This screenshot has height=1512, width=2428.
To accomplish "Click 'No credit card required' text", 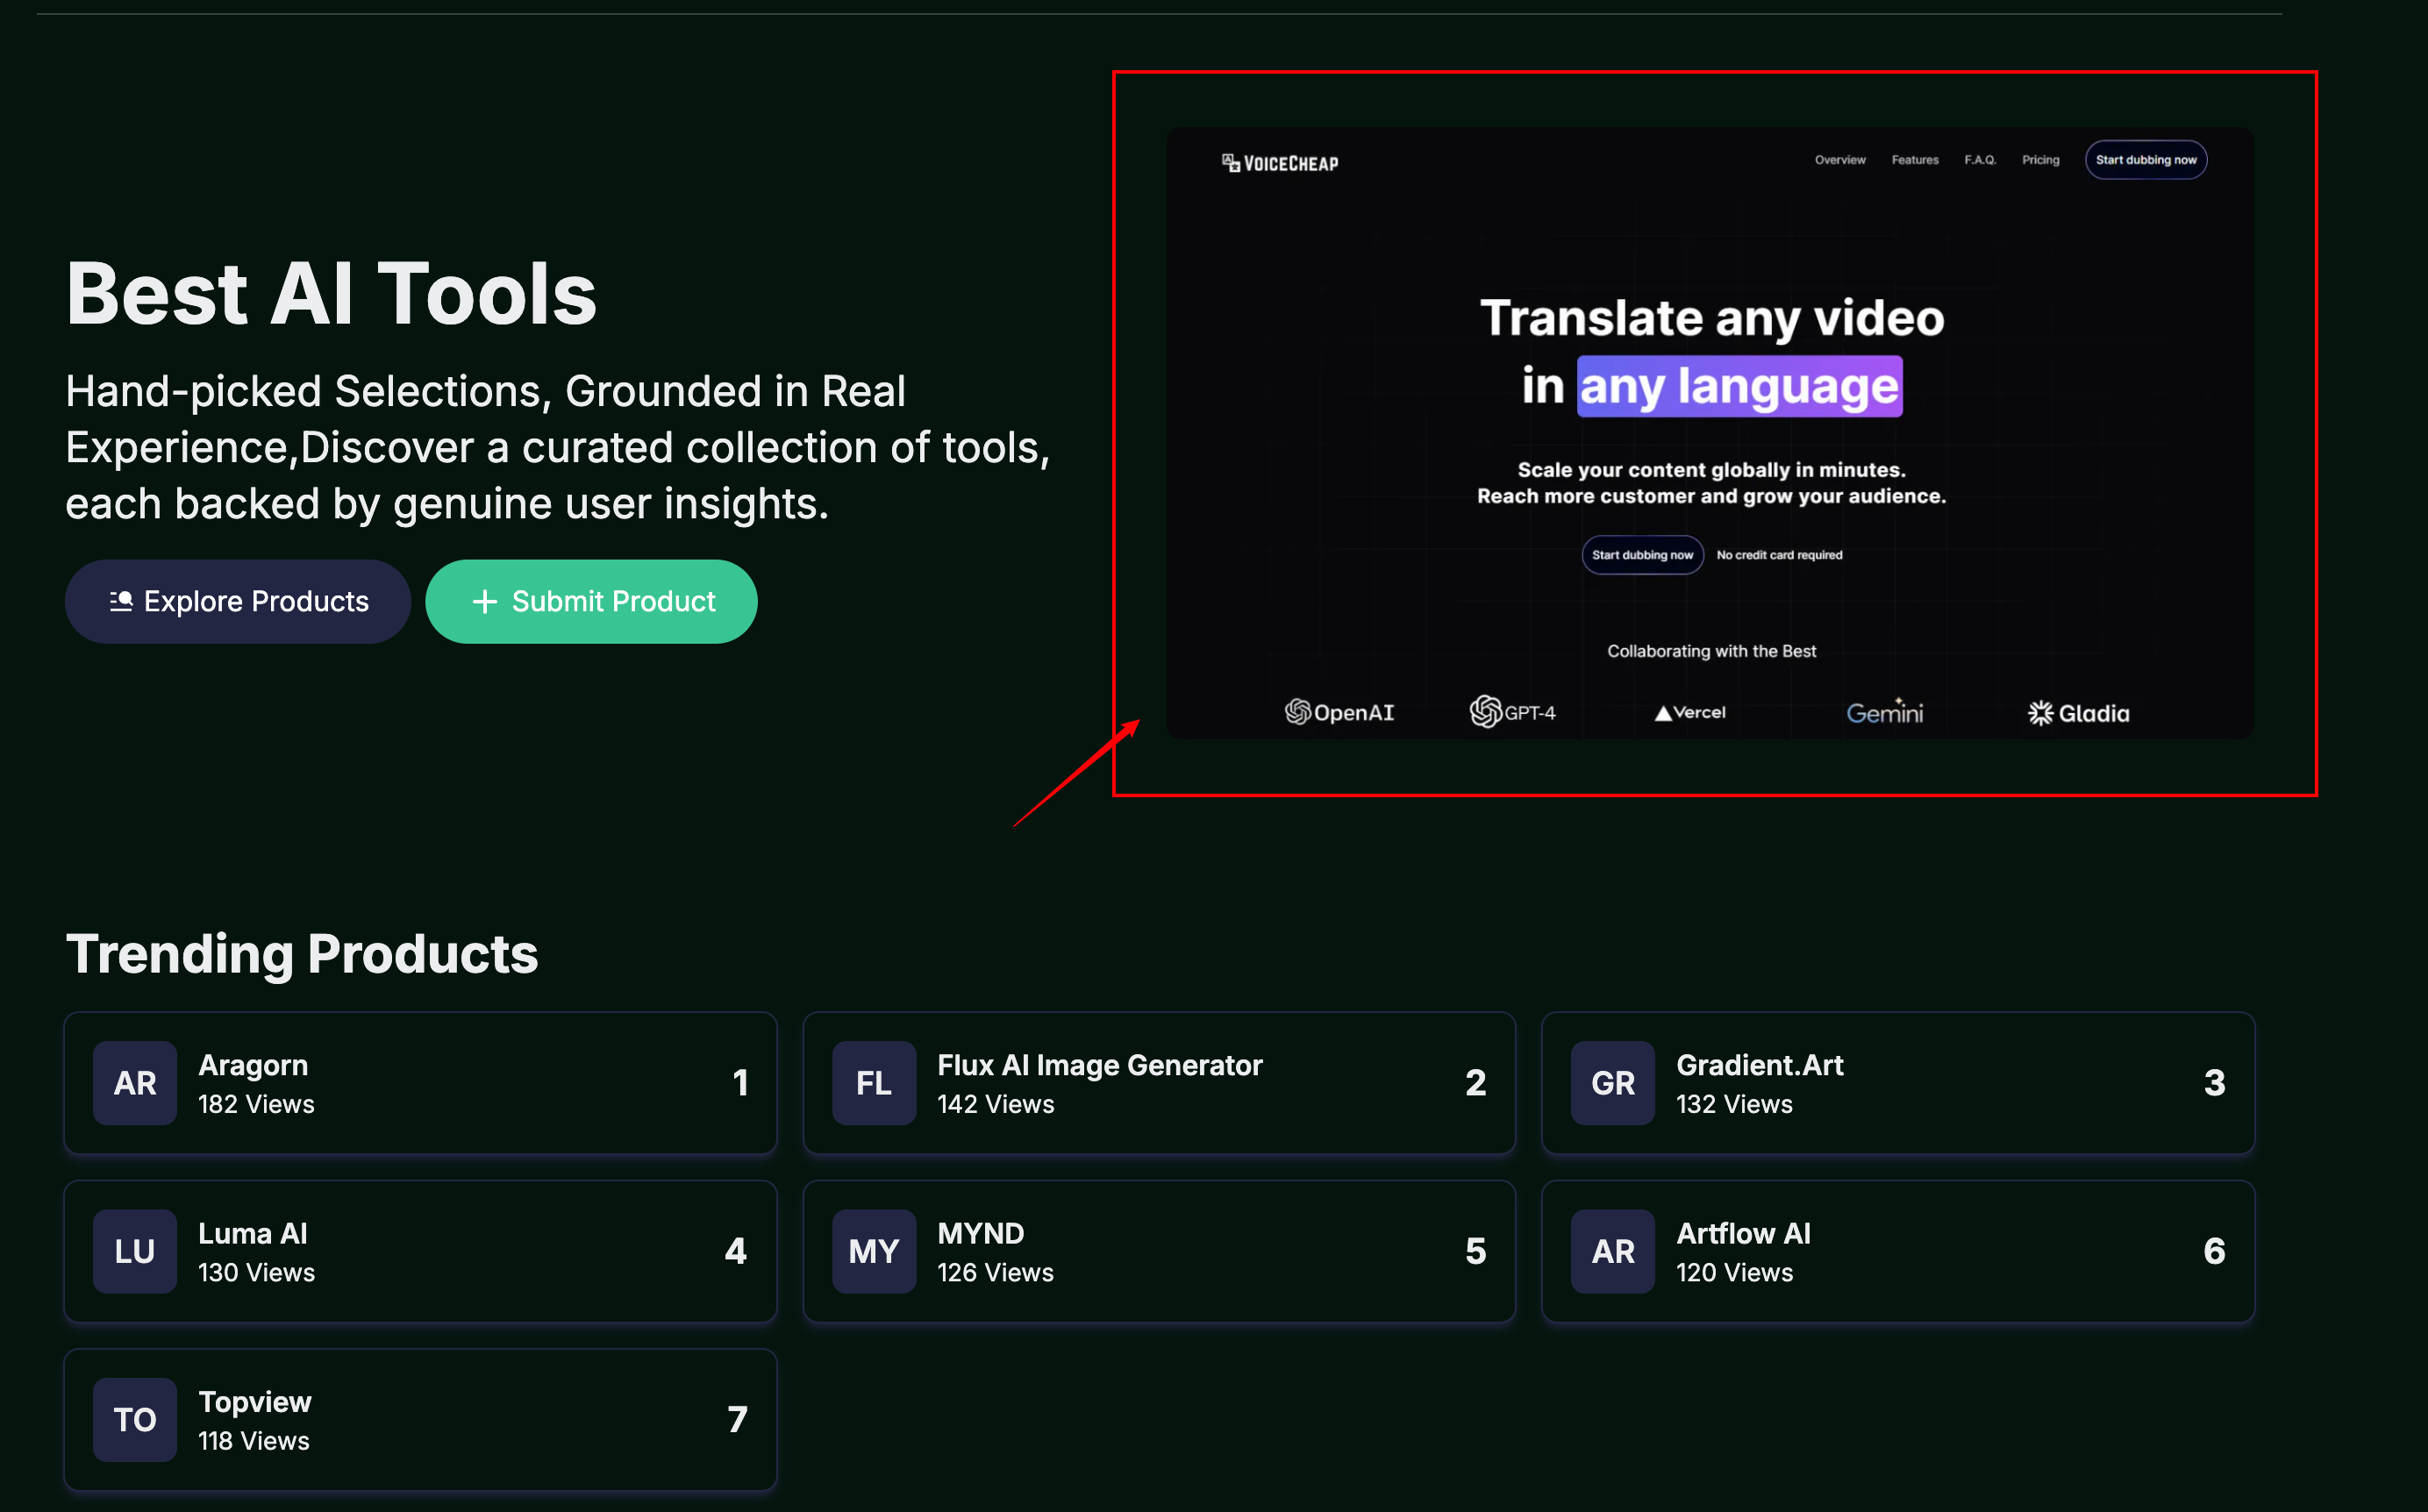I will coord(1779,555).
